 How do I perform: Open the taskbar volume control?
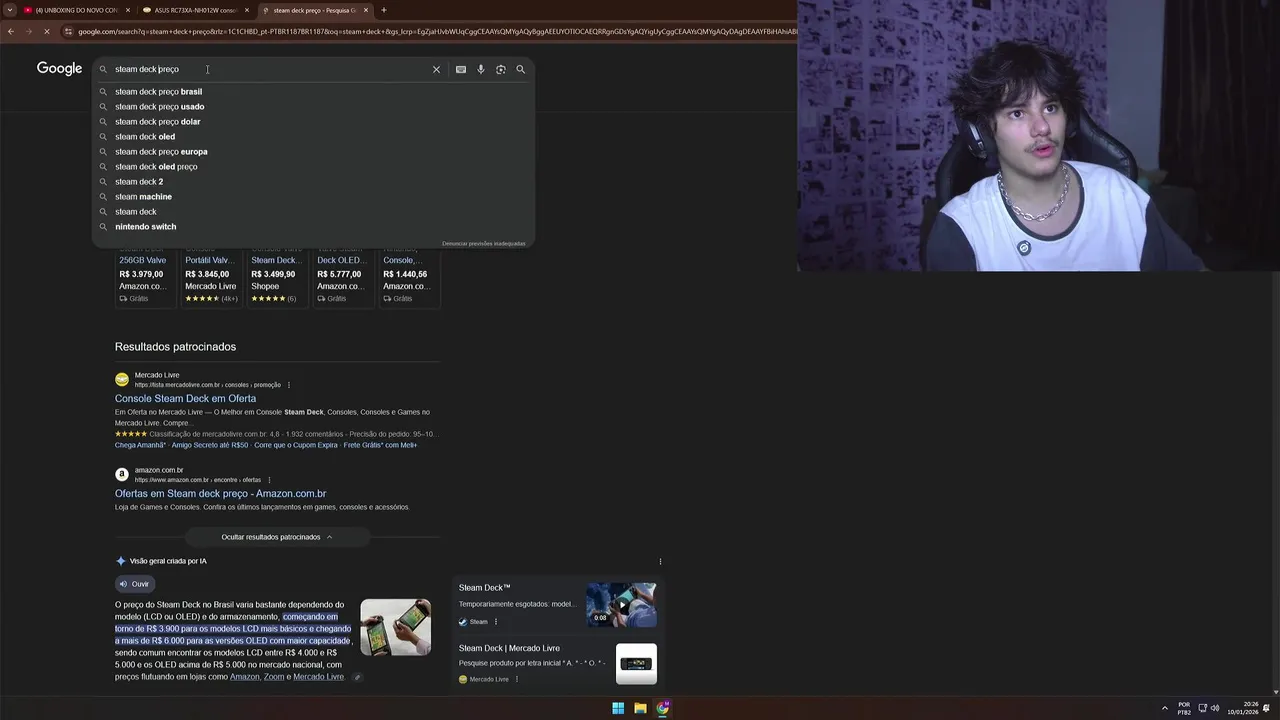pos(1215,708)
